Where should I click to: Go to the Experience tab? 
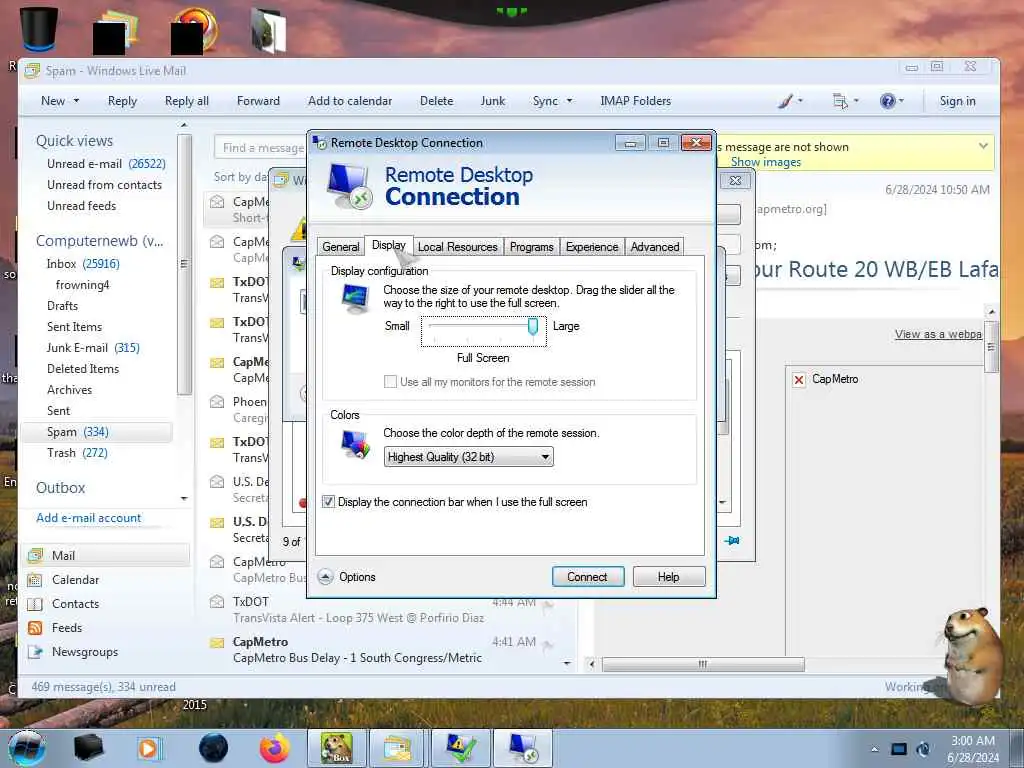click(x=592, y=247)
